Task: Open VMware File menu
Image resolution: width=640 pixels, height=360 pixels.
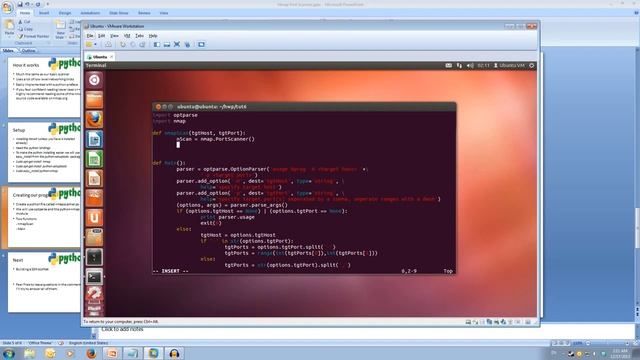Action: (90, 36)
